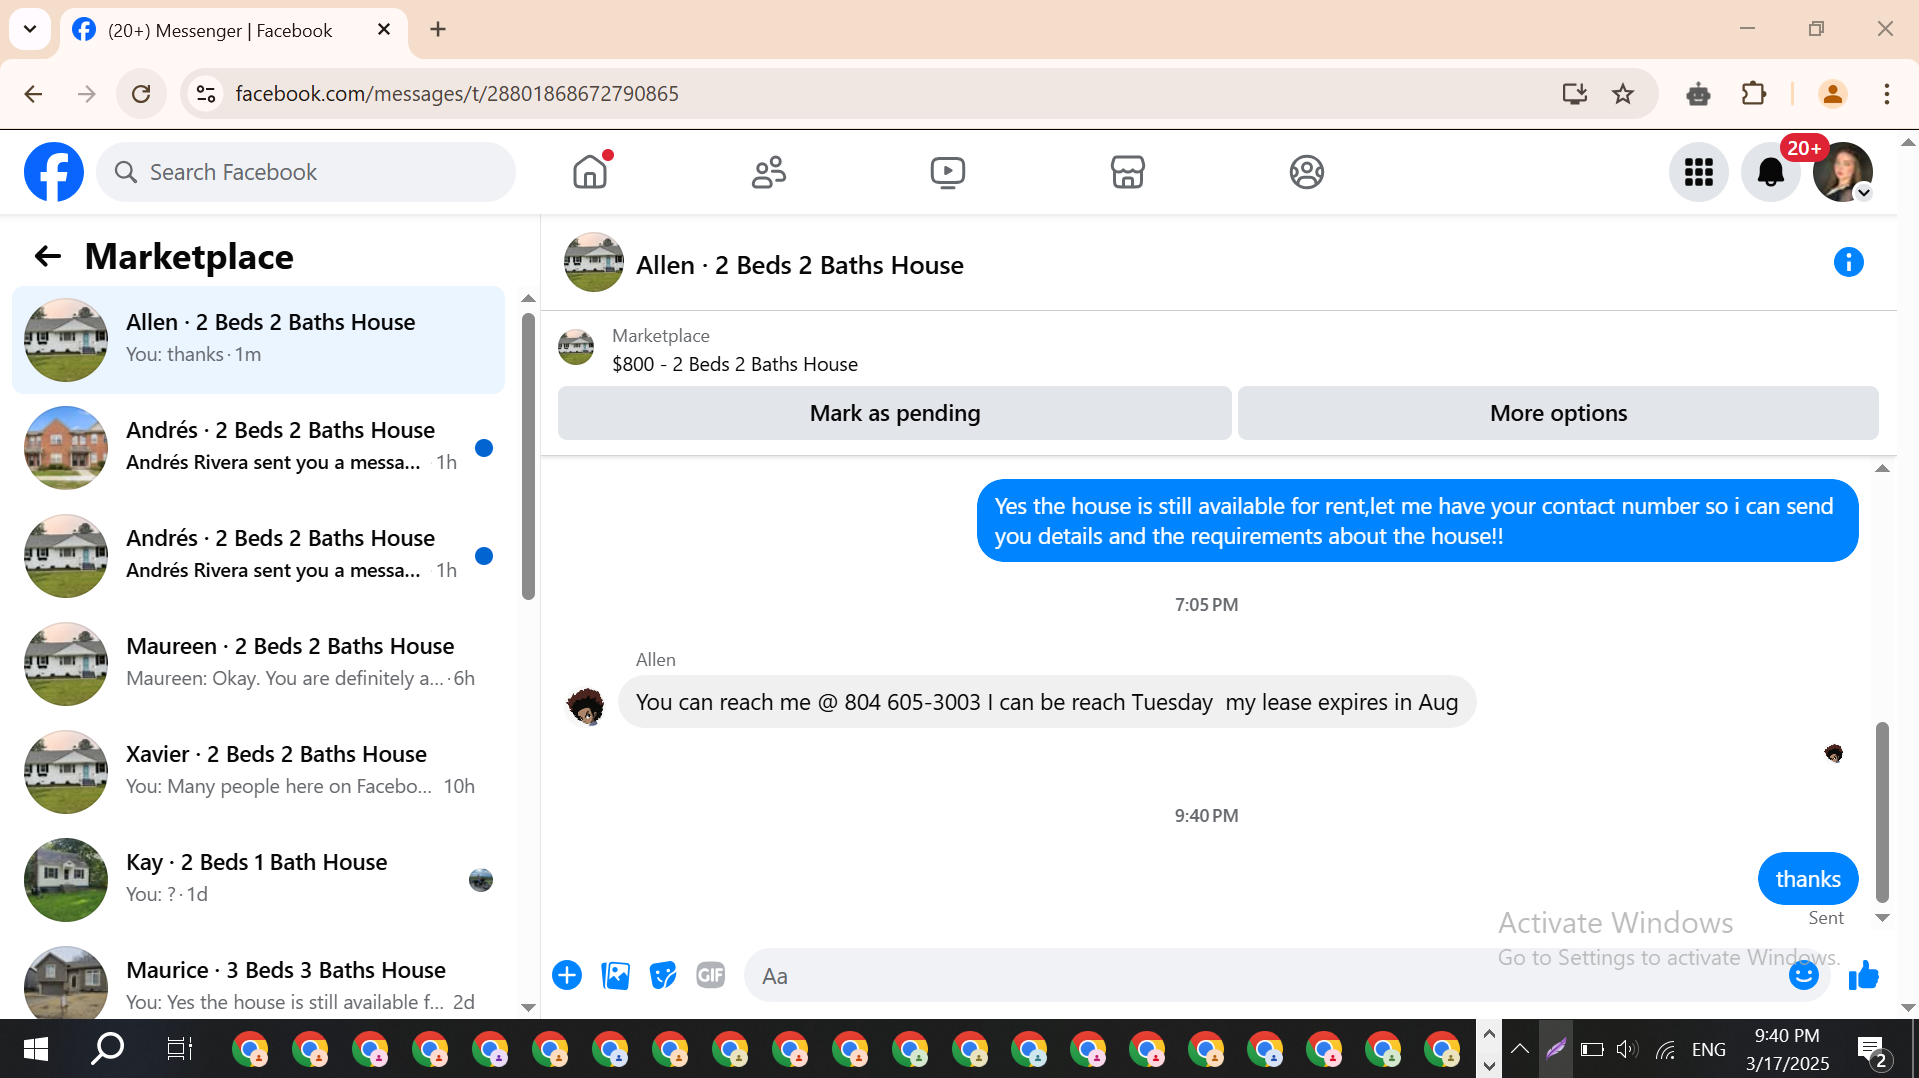The image size is (1919, 1078).
Task: Click the browser tab search dropdown arrow
Action: click(30, 29)
